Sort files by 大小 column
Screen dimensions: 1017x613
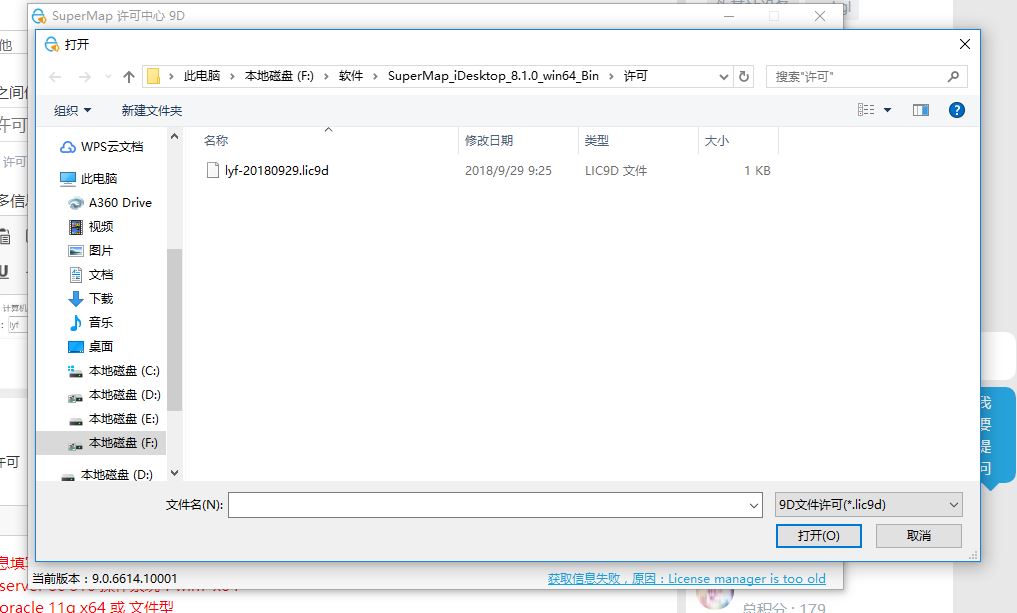[716, 140]
